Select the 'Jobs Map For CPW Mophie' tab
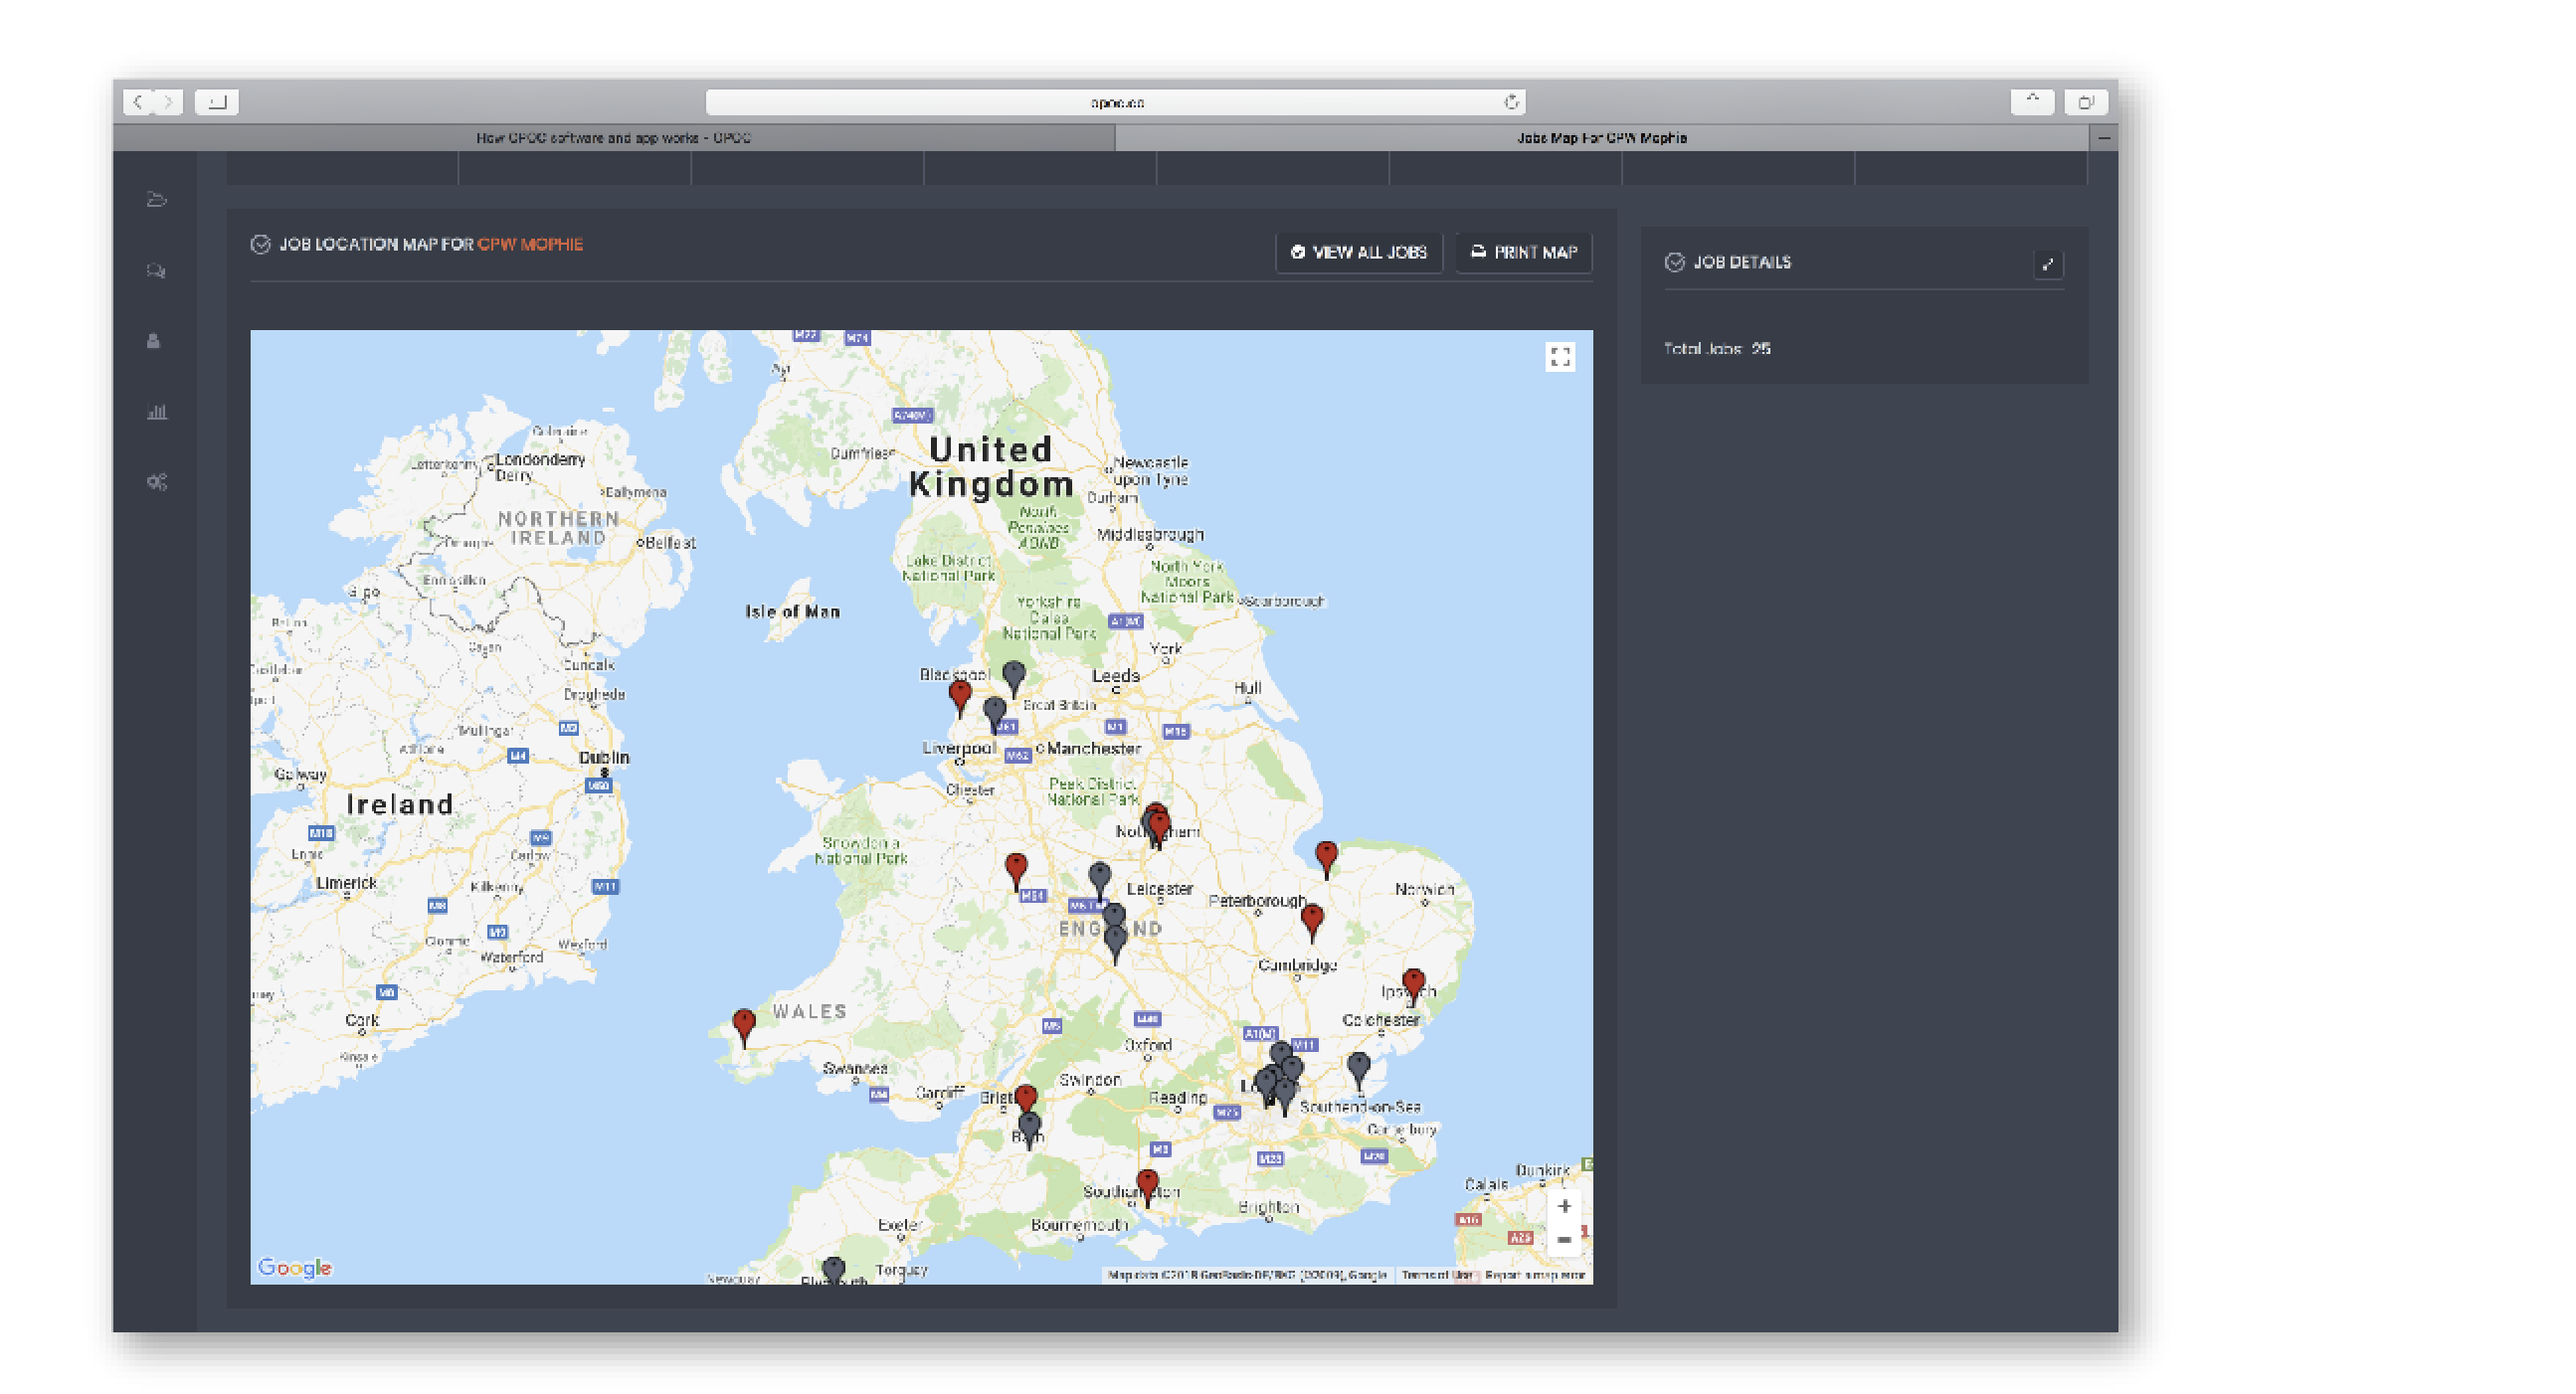This screenshot has height=1394, width=2576. pyautogui.click(x=1601, y=138)
